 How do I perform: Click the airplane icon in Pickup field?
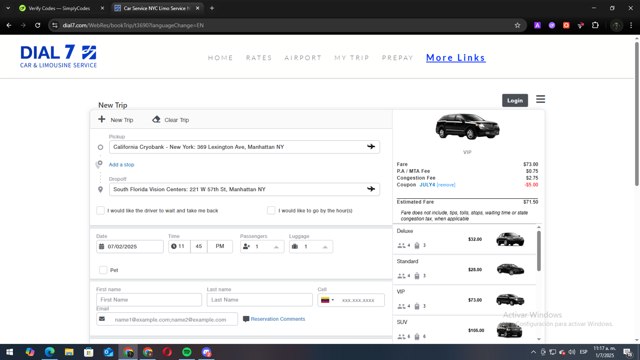click(x=371, y=147)
